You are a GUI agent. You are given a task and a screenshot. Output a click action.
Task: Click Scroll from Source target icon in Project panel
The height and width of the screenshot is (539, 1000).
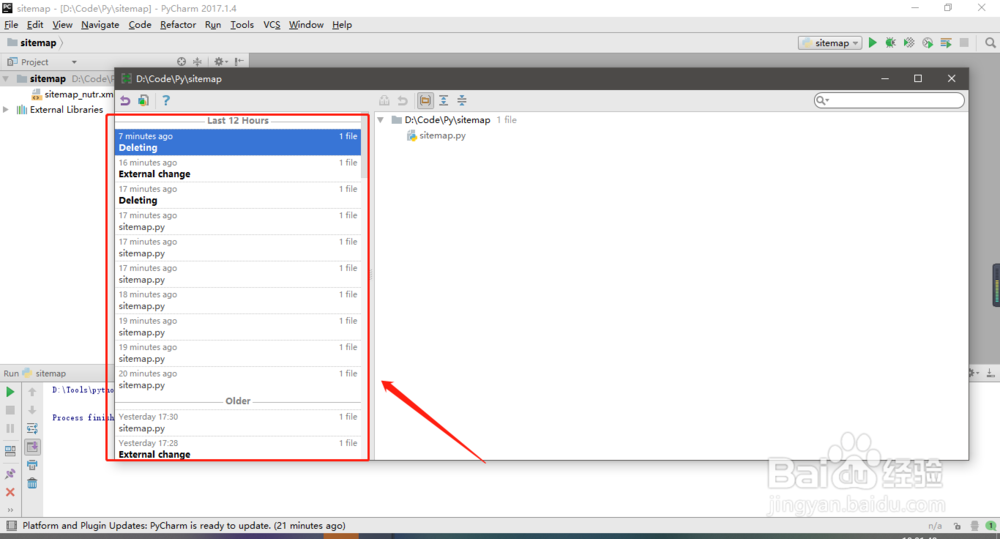[x=181, y=62]
